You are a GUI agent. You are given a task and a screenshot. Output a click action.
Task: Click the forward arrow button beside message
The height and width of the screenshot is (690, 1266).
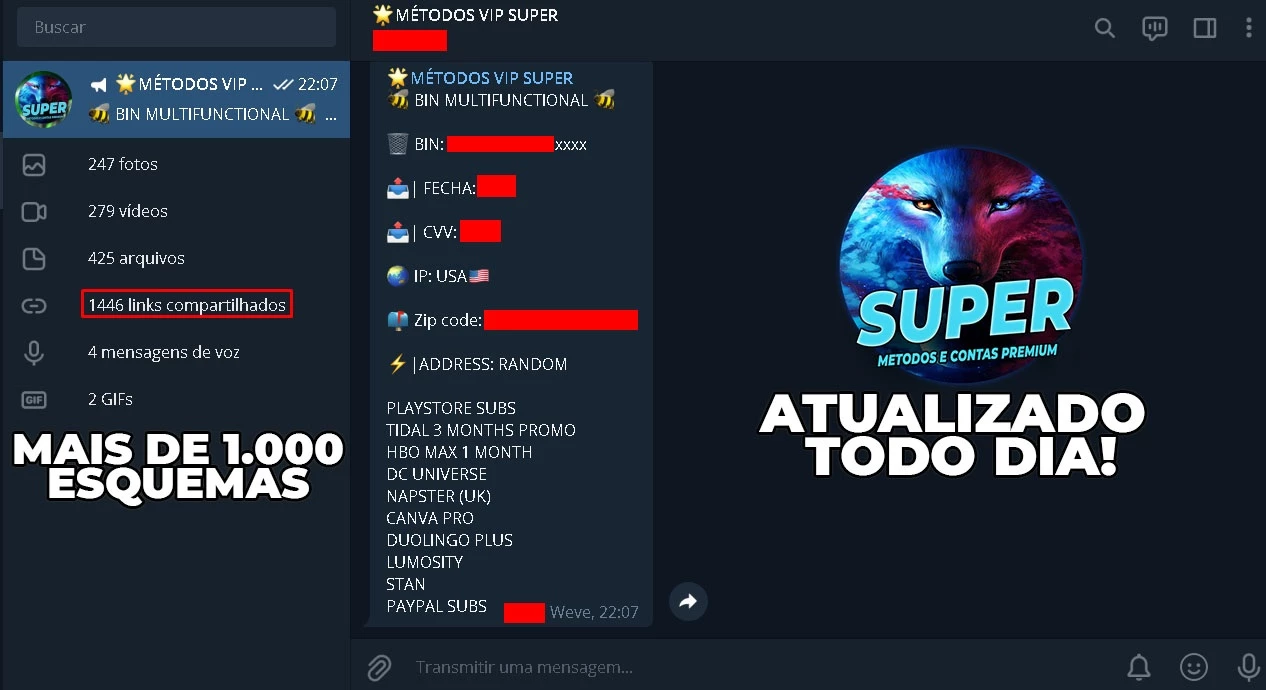688,602
